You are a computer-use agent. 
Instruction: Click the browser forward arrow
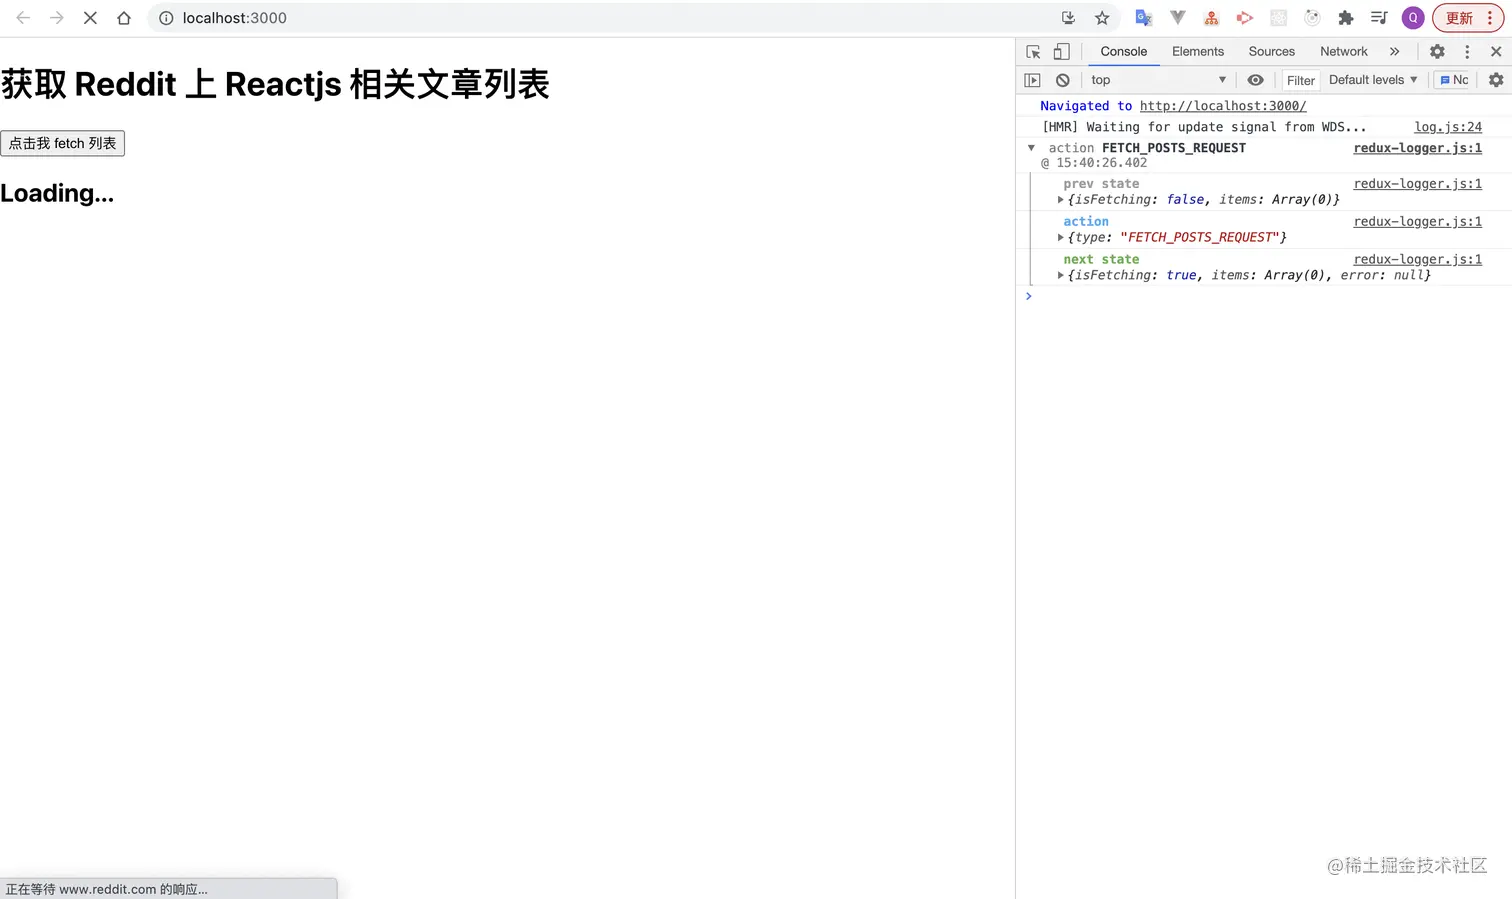pyautogui.click(x=57, y=18)
